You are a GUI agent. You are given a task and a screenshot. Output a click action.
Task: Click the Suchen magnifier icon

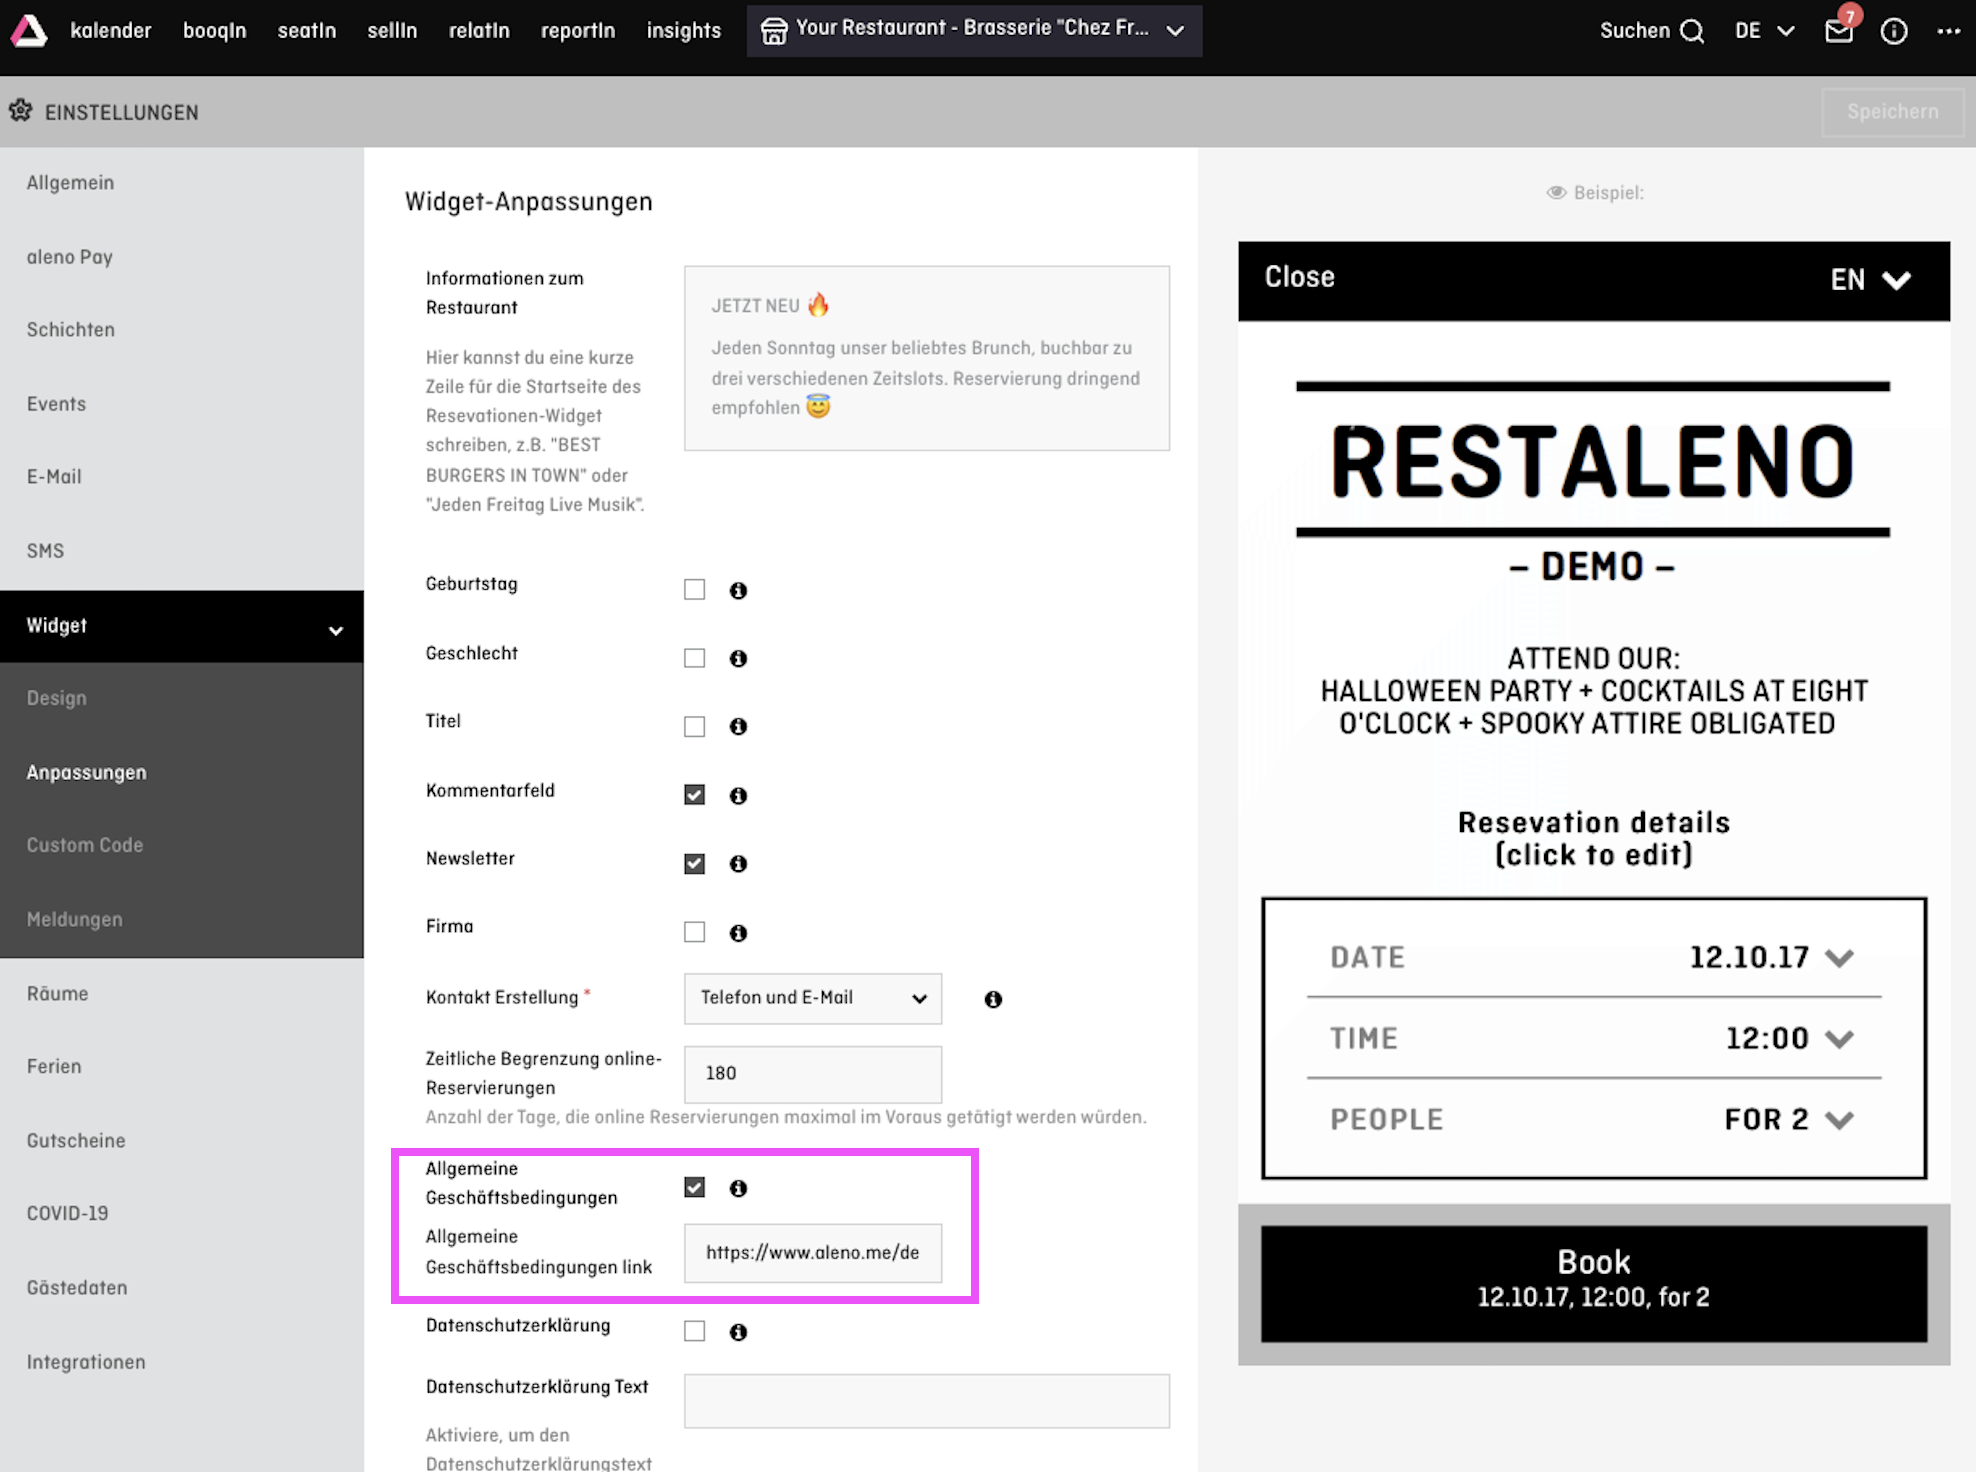tap(1692, 31)
